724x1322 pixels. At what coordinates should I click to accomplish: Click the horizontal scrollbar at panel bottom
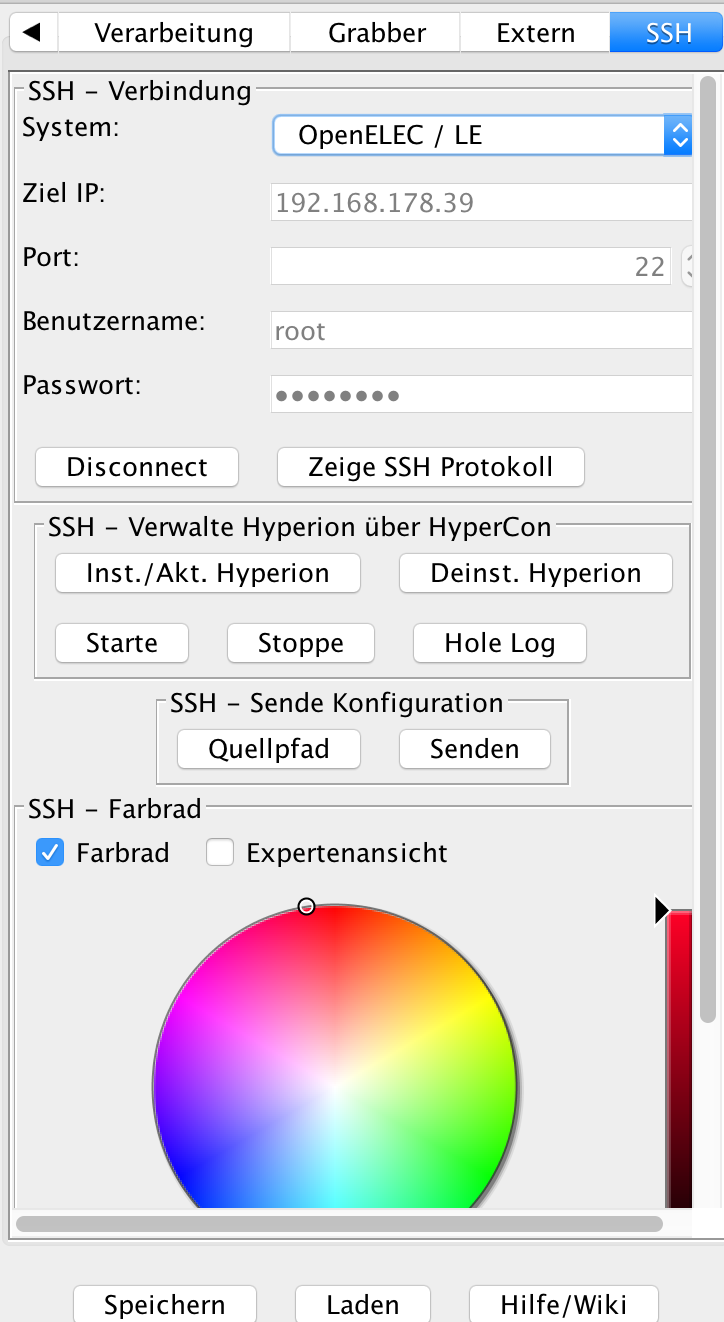[x=339, y=1223]
